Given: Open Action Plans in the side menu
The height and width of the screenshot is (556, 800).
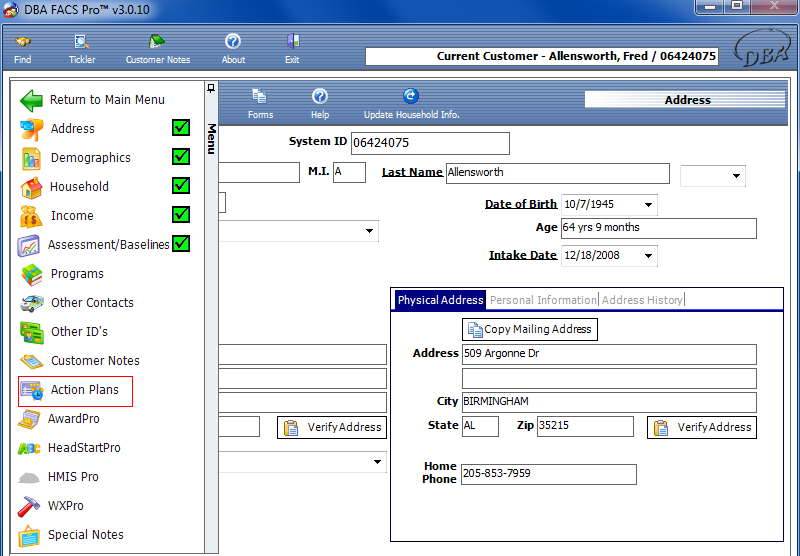Looking at the screenshot, I should [x=84, y=390].
